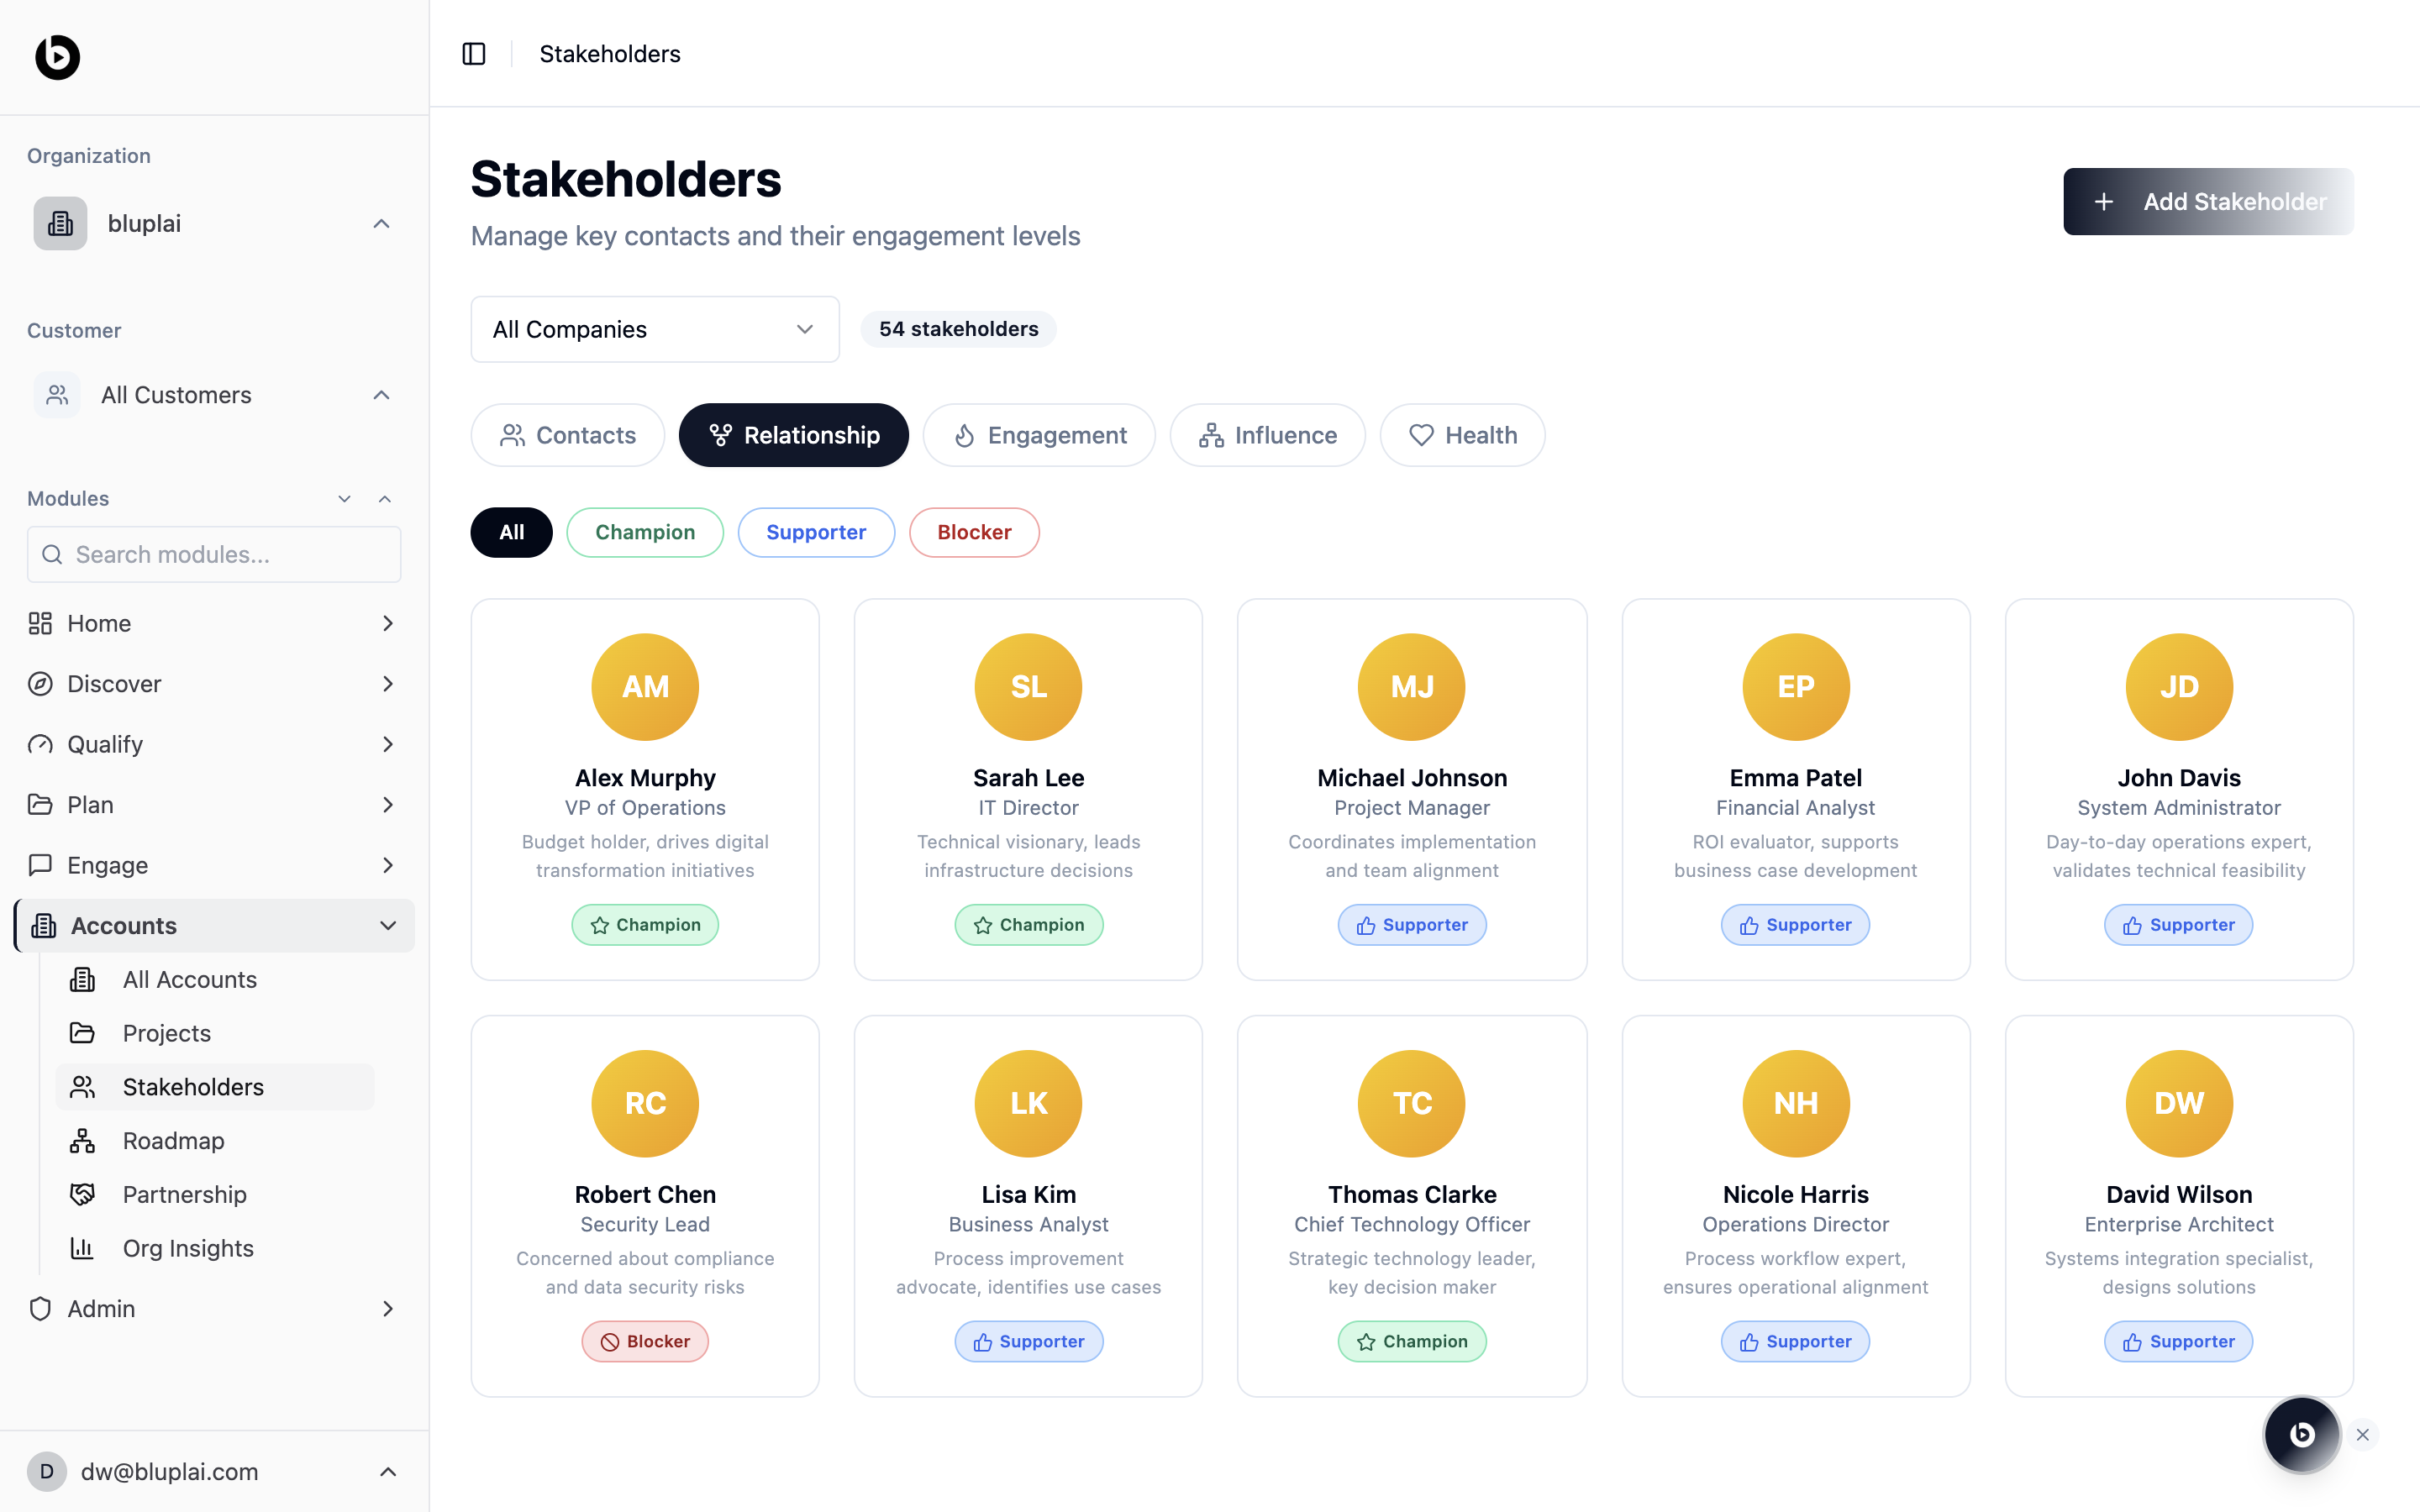Switch to the Influence tab
Image resolution: width=2420 pixels, height=1512 pixels.
[x=1267, y=435]
